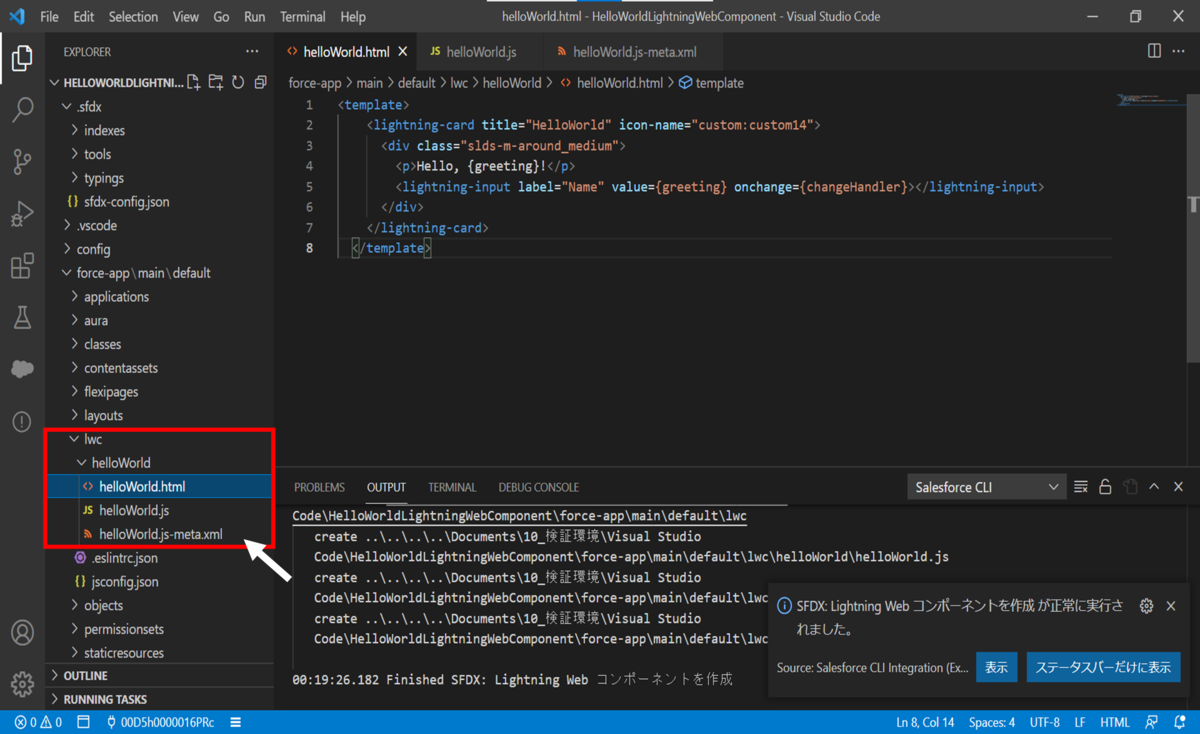The width and height of the screenshot is (1200, 734).
Task: Dismiss the SFDX notification
Action: [x=1171, y=606]
